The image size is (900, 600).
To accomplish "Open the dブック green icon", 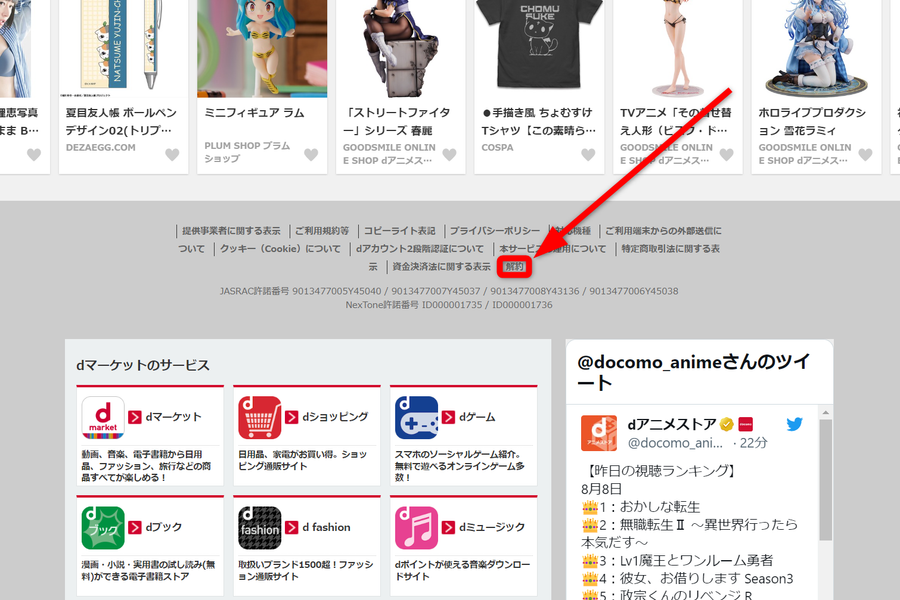I will click(103, 528).
